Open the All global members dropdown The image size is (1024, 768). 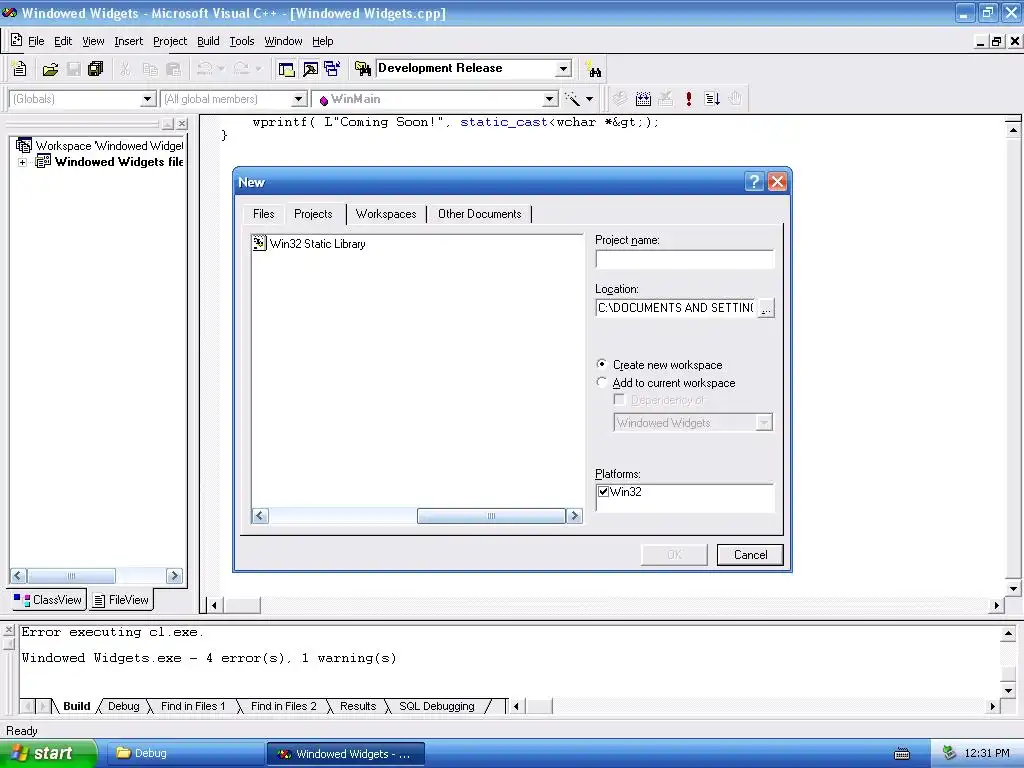click(299, 99)
